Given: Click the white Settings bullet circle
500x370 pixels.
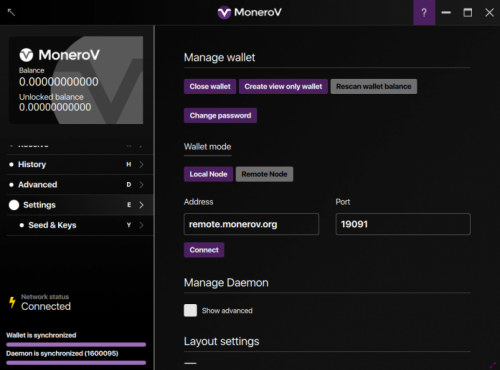Looking at the screenshot, I should (14, 205).
